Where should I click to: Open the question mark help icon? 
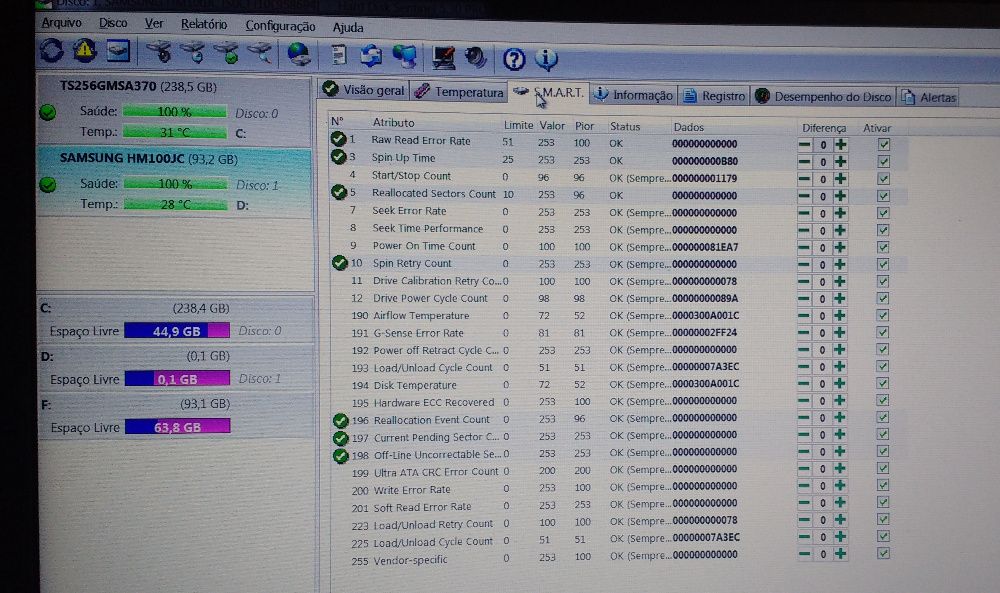(514, 59)
